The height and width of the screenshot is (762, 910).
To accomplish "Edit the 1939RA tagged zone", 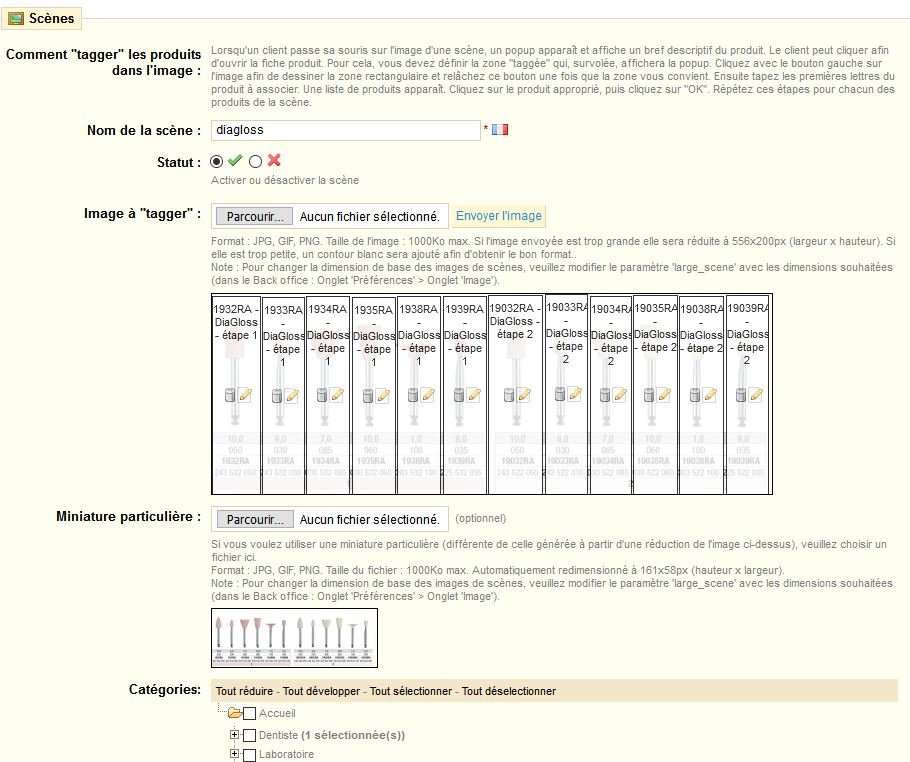I will pyautogui.click(x=474, y=395).
